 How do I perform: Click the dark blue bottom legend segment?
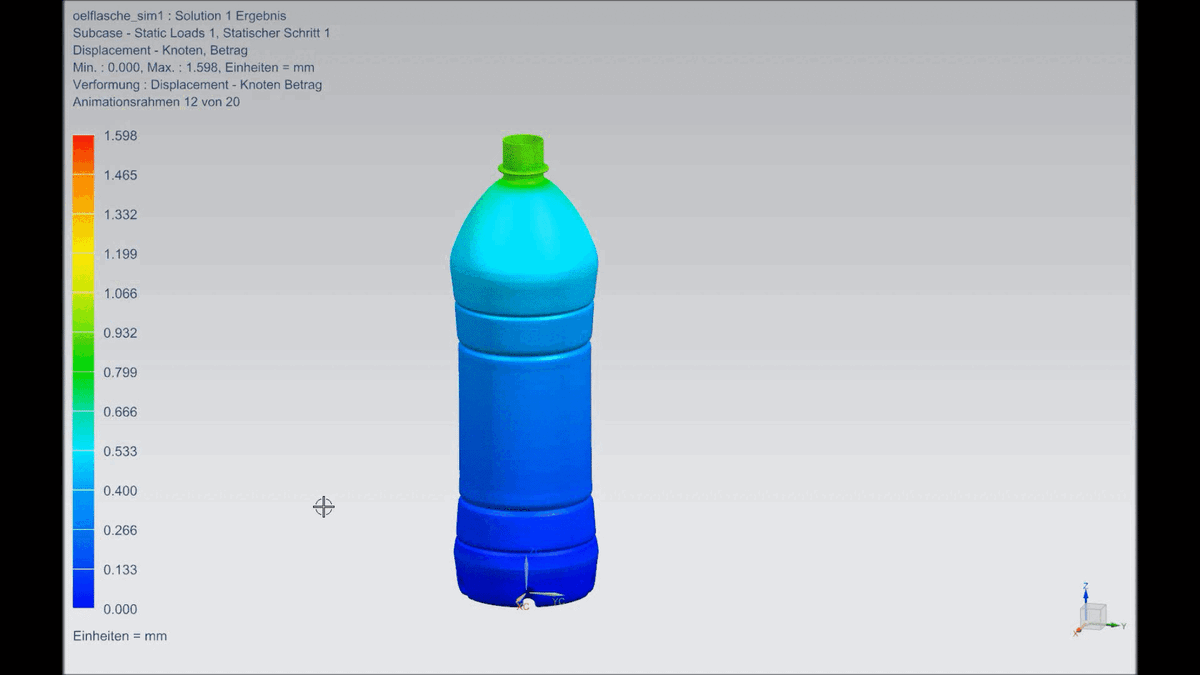84,589
